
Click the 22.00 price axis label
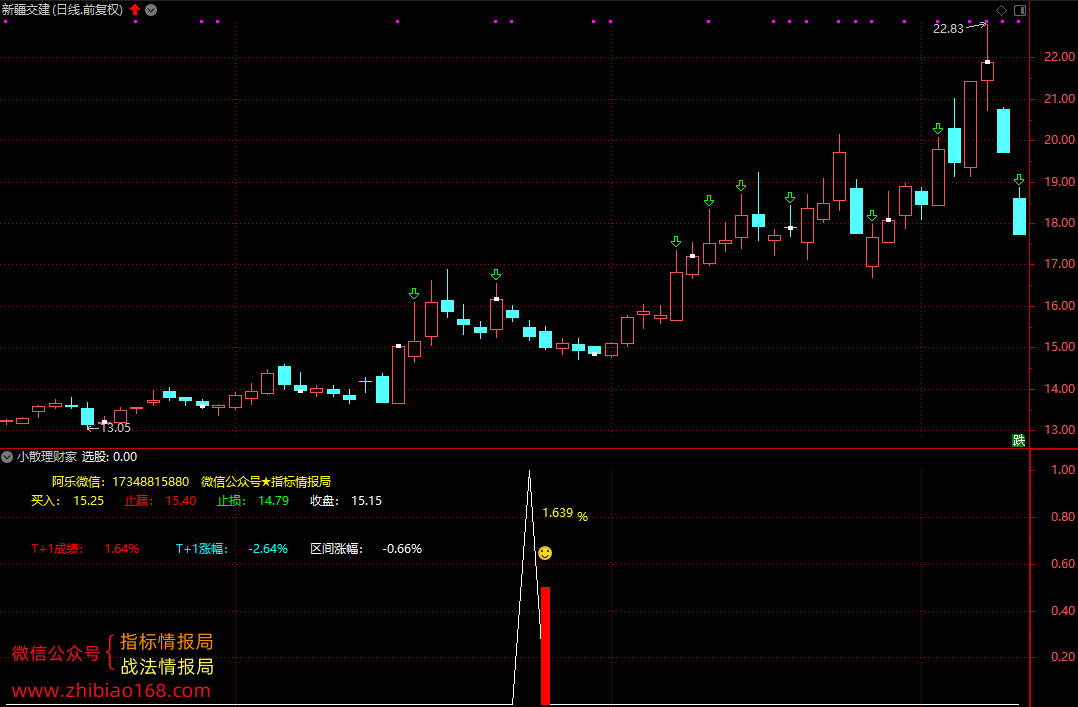(1059, 57)
